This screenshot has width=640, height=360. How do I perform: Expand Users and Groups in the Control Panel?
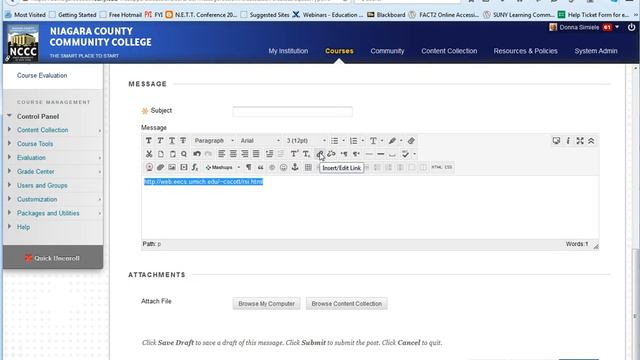coord(9,185)
